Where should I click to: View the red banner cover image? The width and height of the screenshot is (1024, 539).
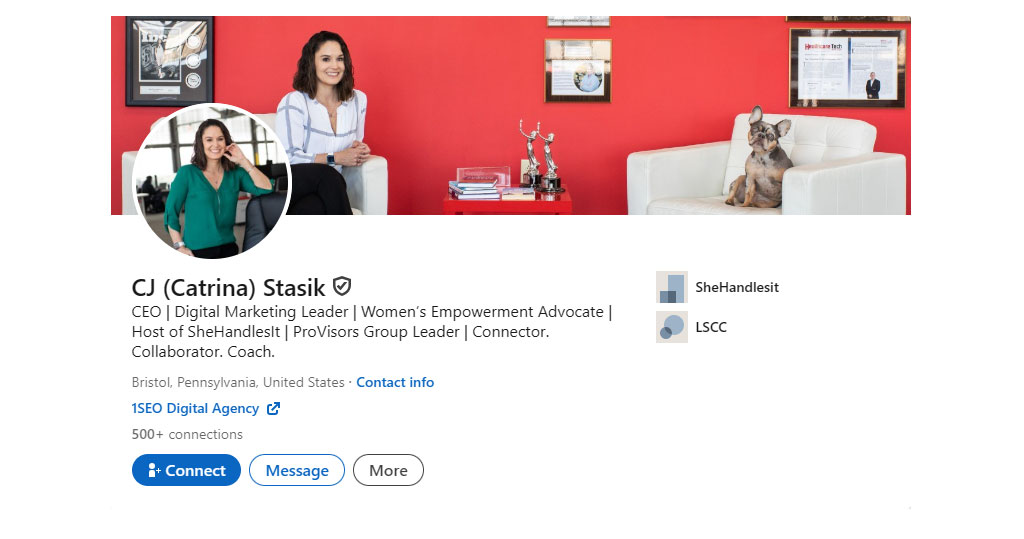511,116
